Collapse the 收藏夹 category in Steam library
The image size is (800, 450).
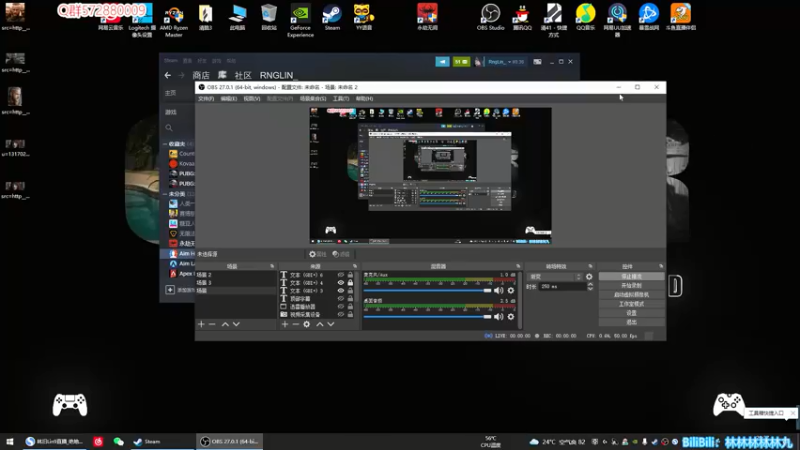pos(165,144)
